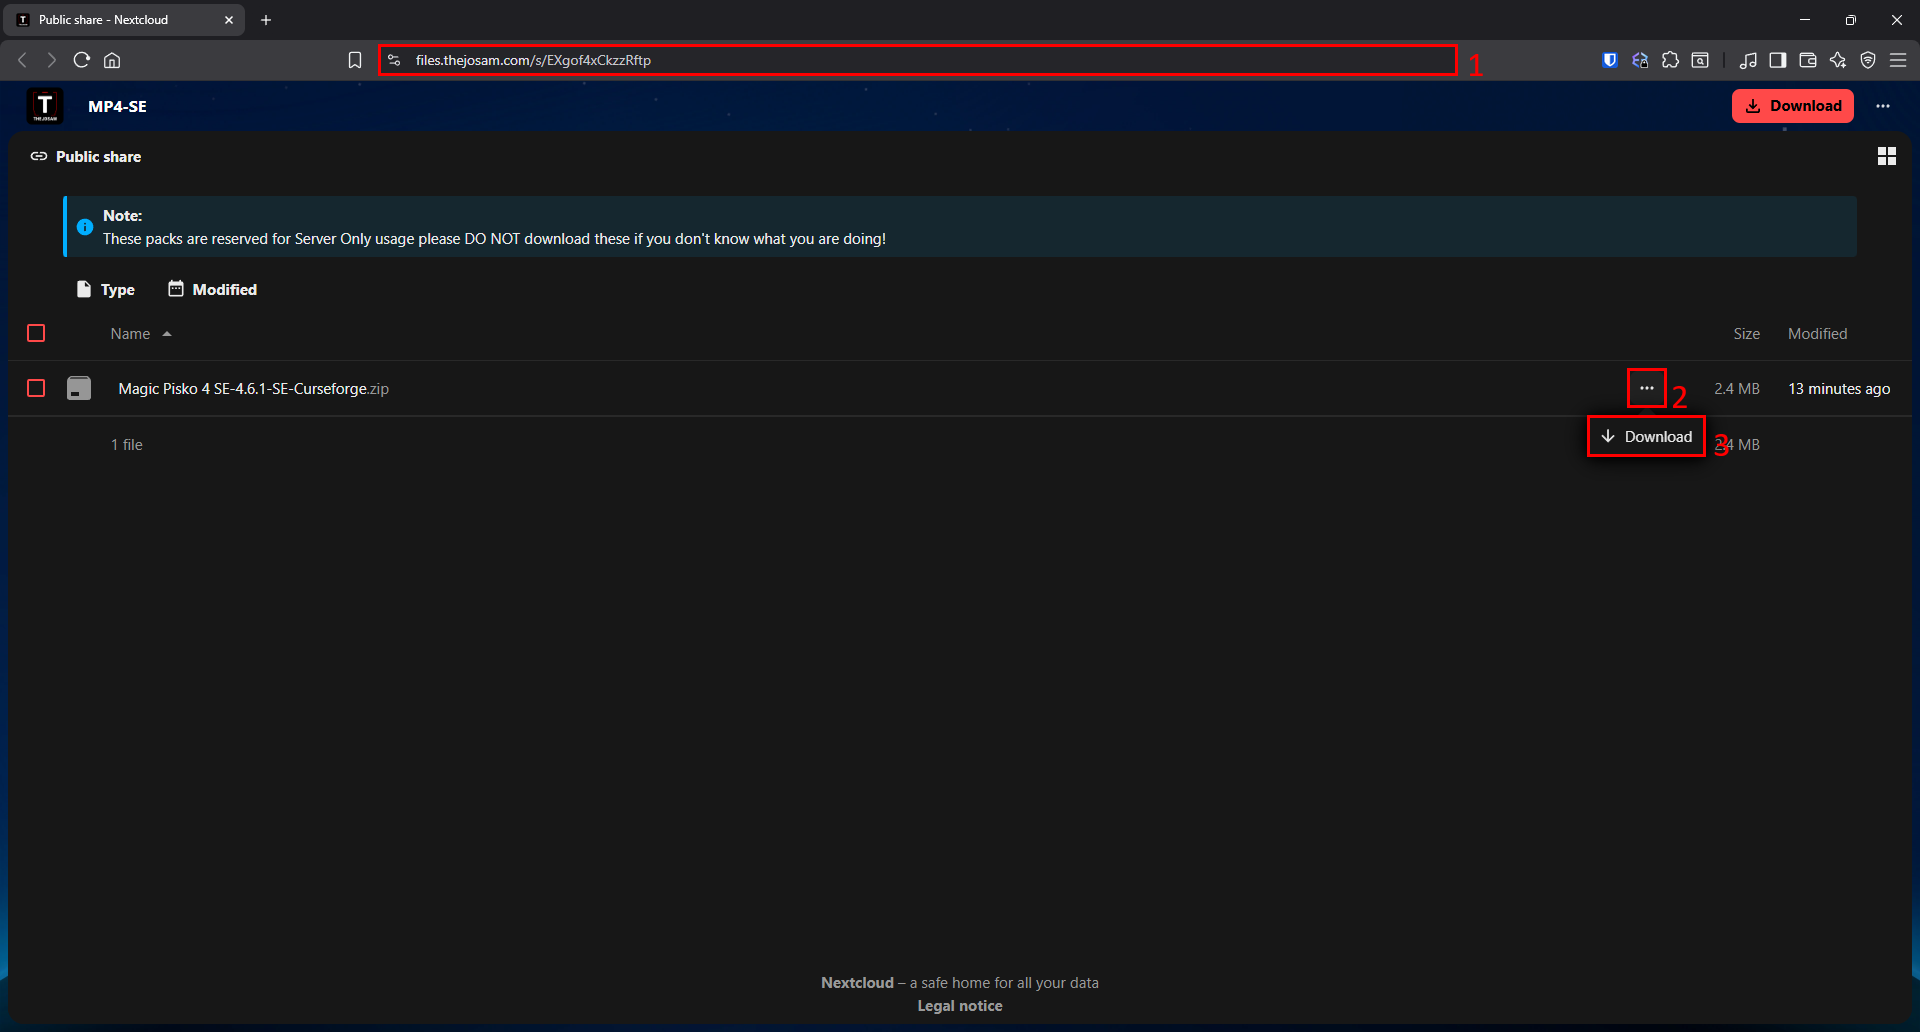Click the privacy shield icon in the toolbar
1920x1032 pixels.
pyautogui.click(x=1868, y=60)
